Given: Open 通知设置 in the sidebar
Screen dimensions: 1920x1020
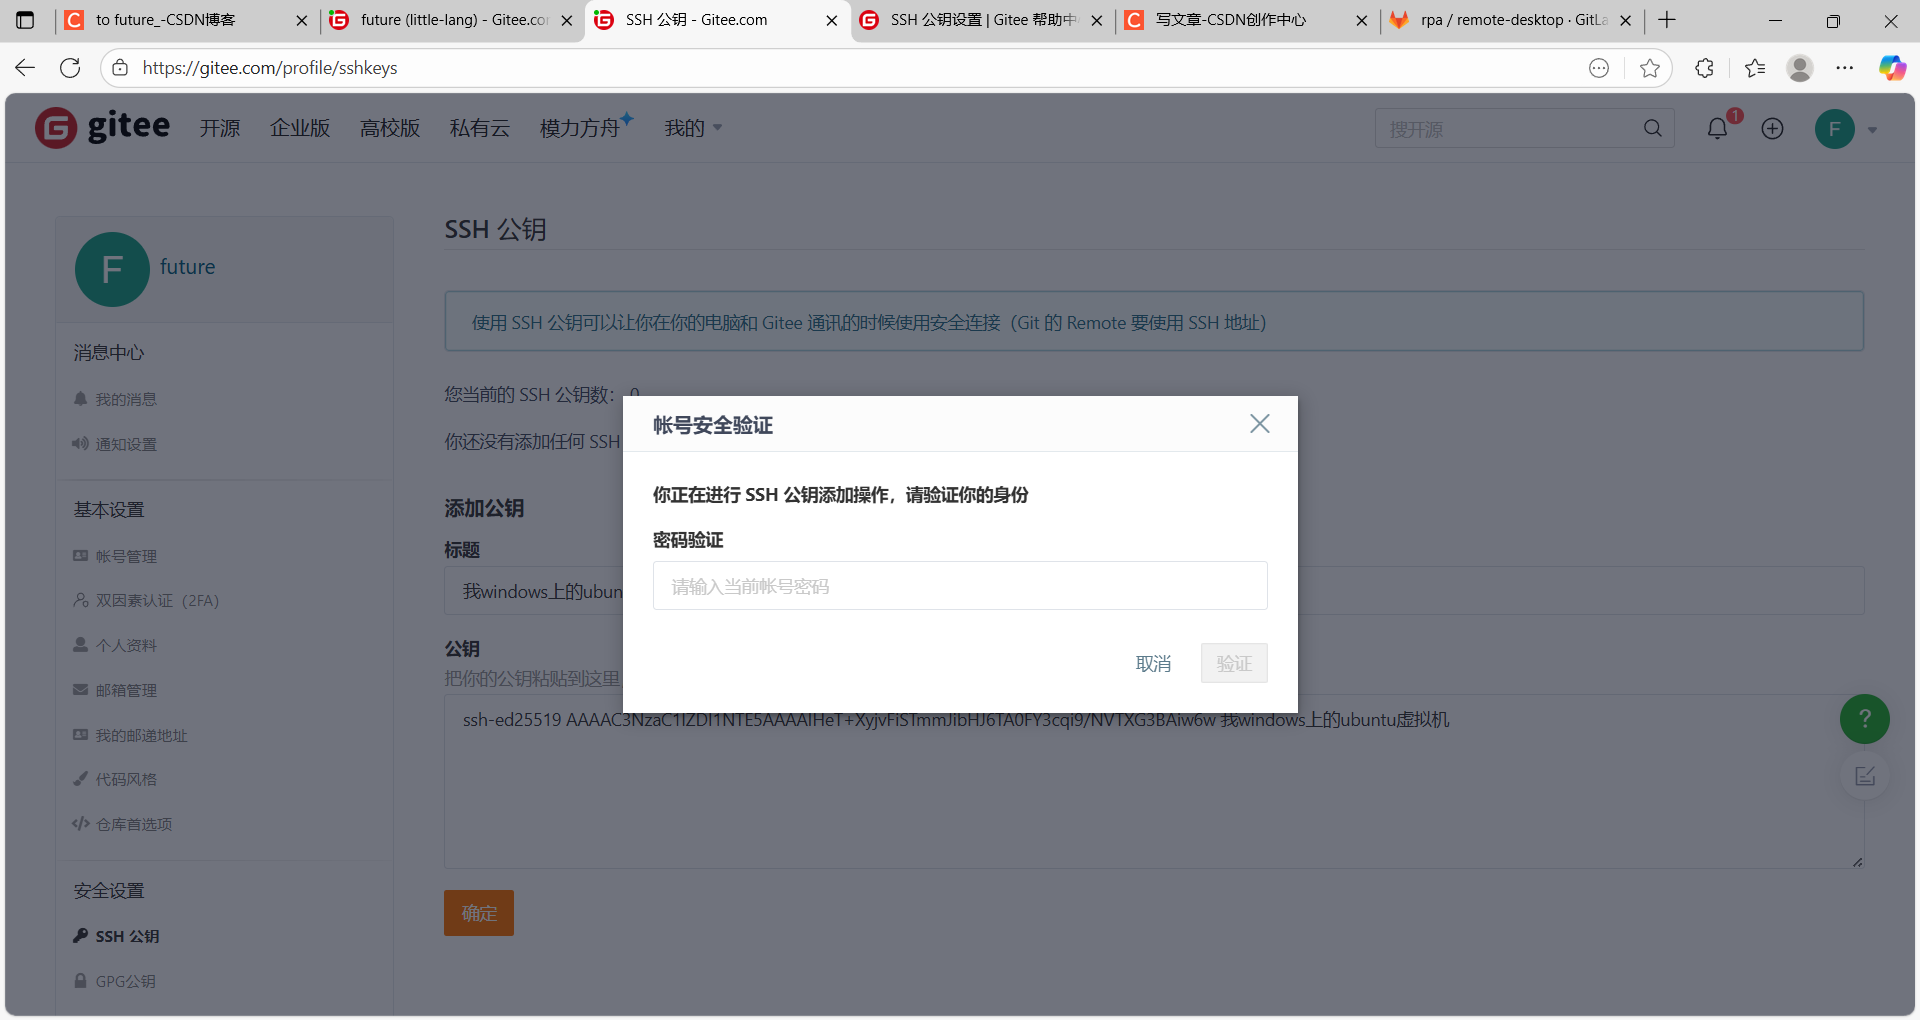Looking at the screenshot, I should [126, 444].
